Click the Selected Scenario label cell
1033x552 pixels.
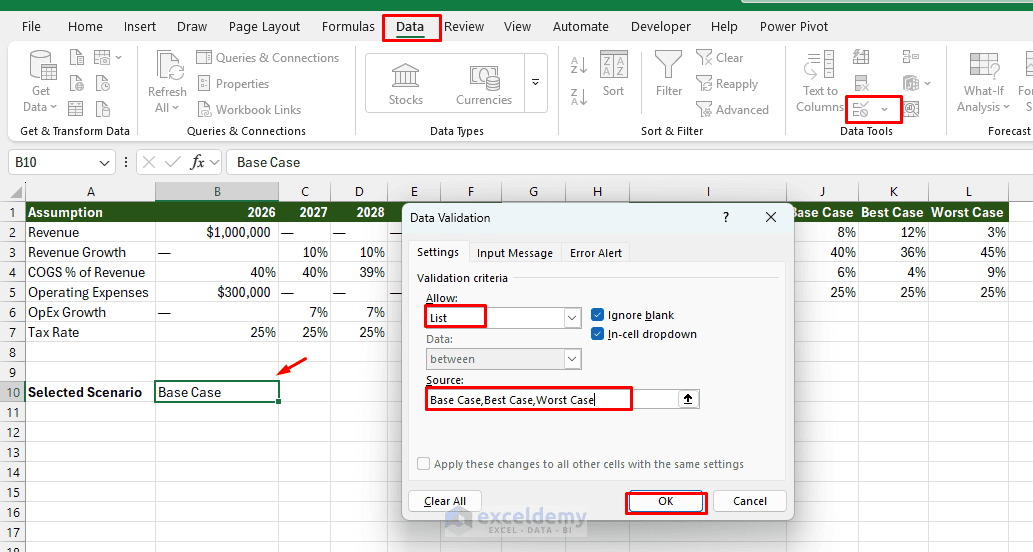(x=90, y=392)
